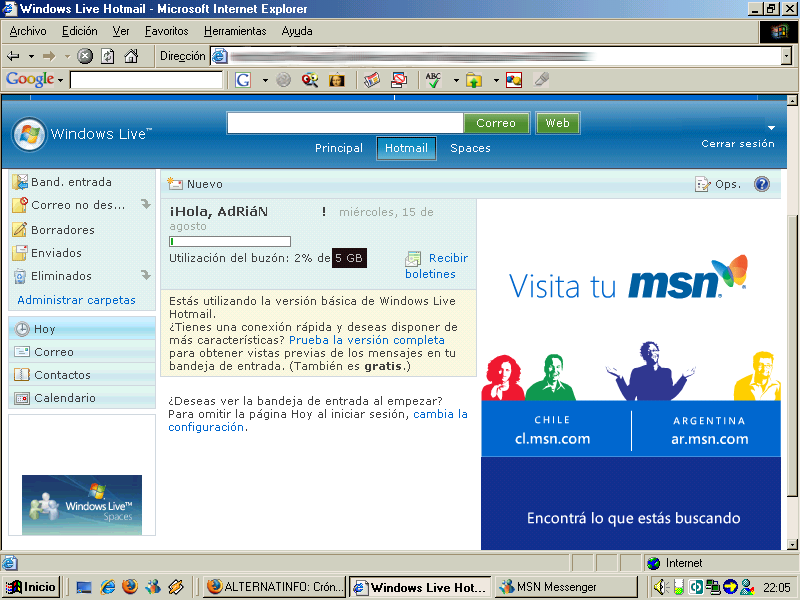Open MSN Messenger from the taskbar

(x=565, y=586)
